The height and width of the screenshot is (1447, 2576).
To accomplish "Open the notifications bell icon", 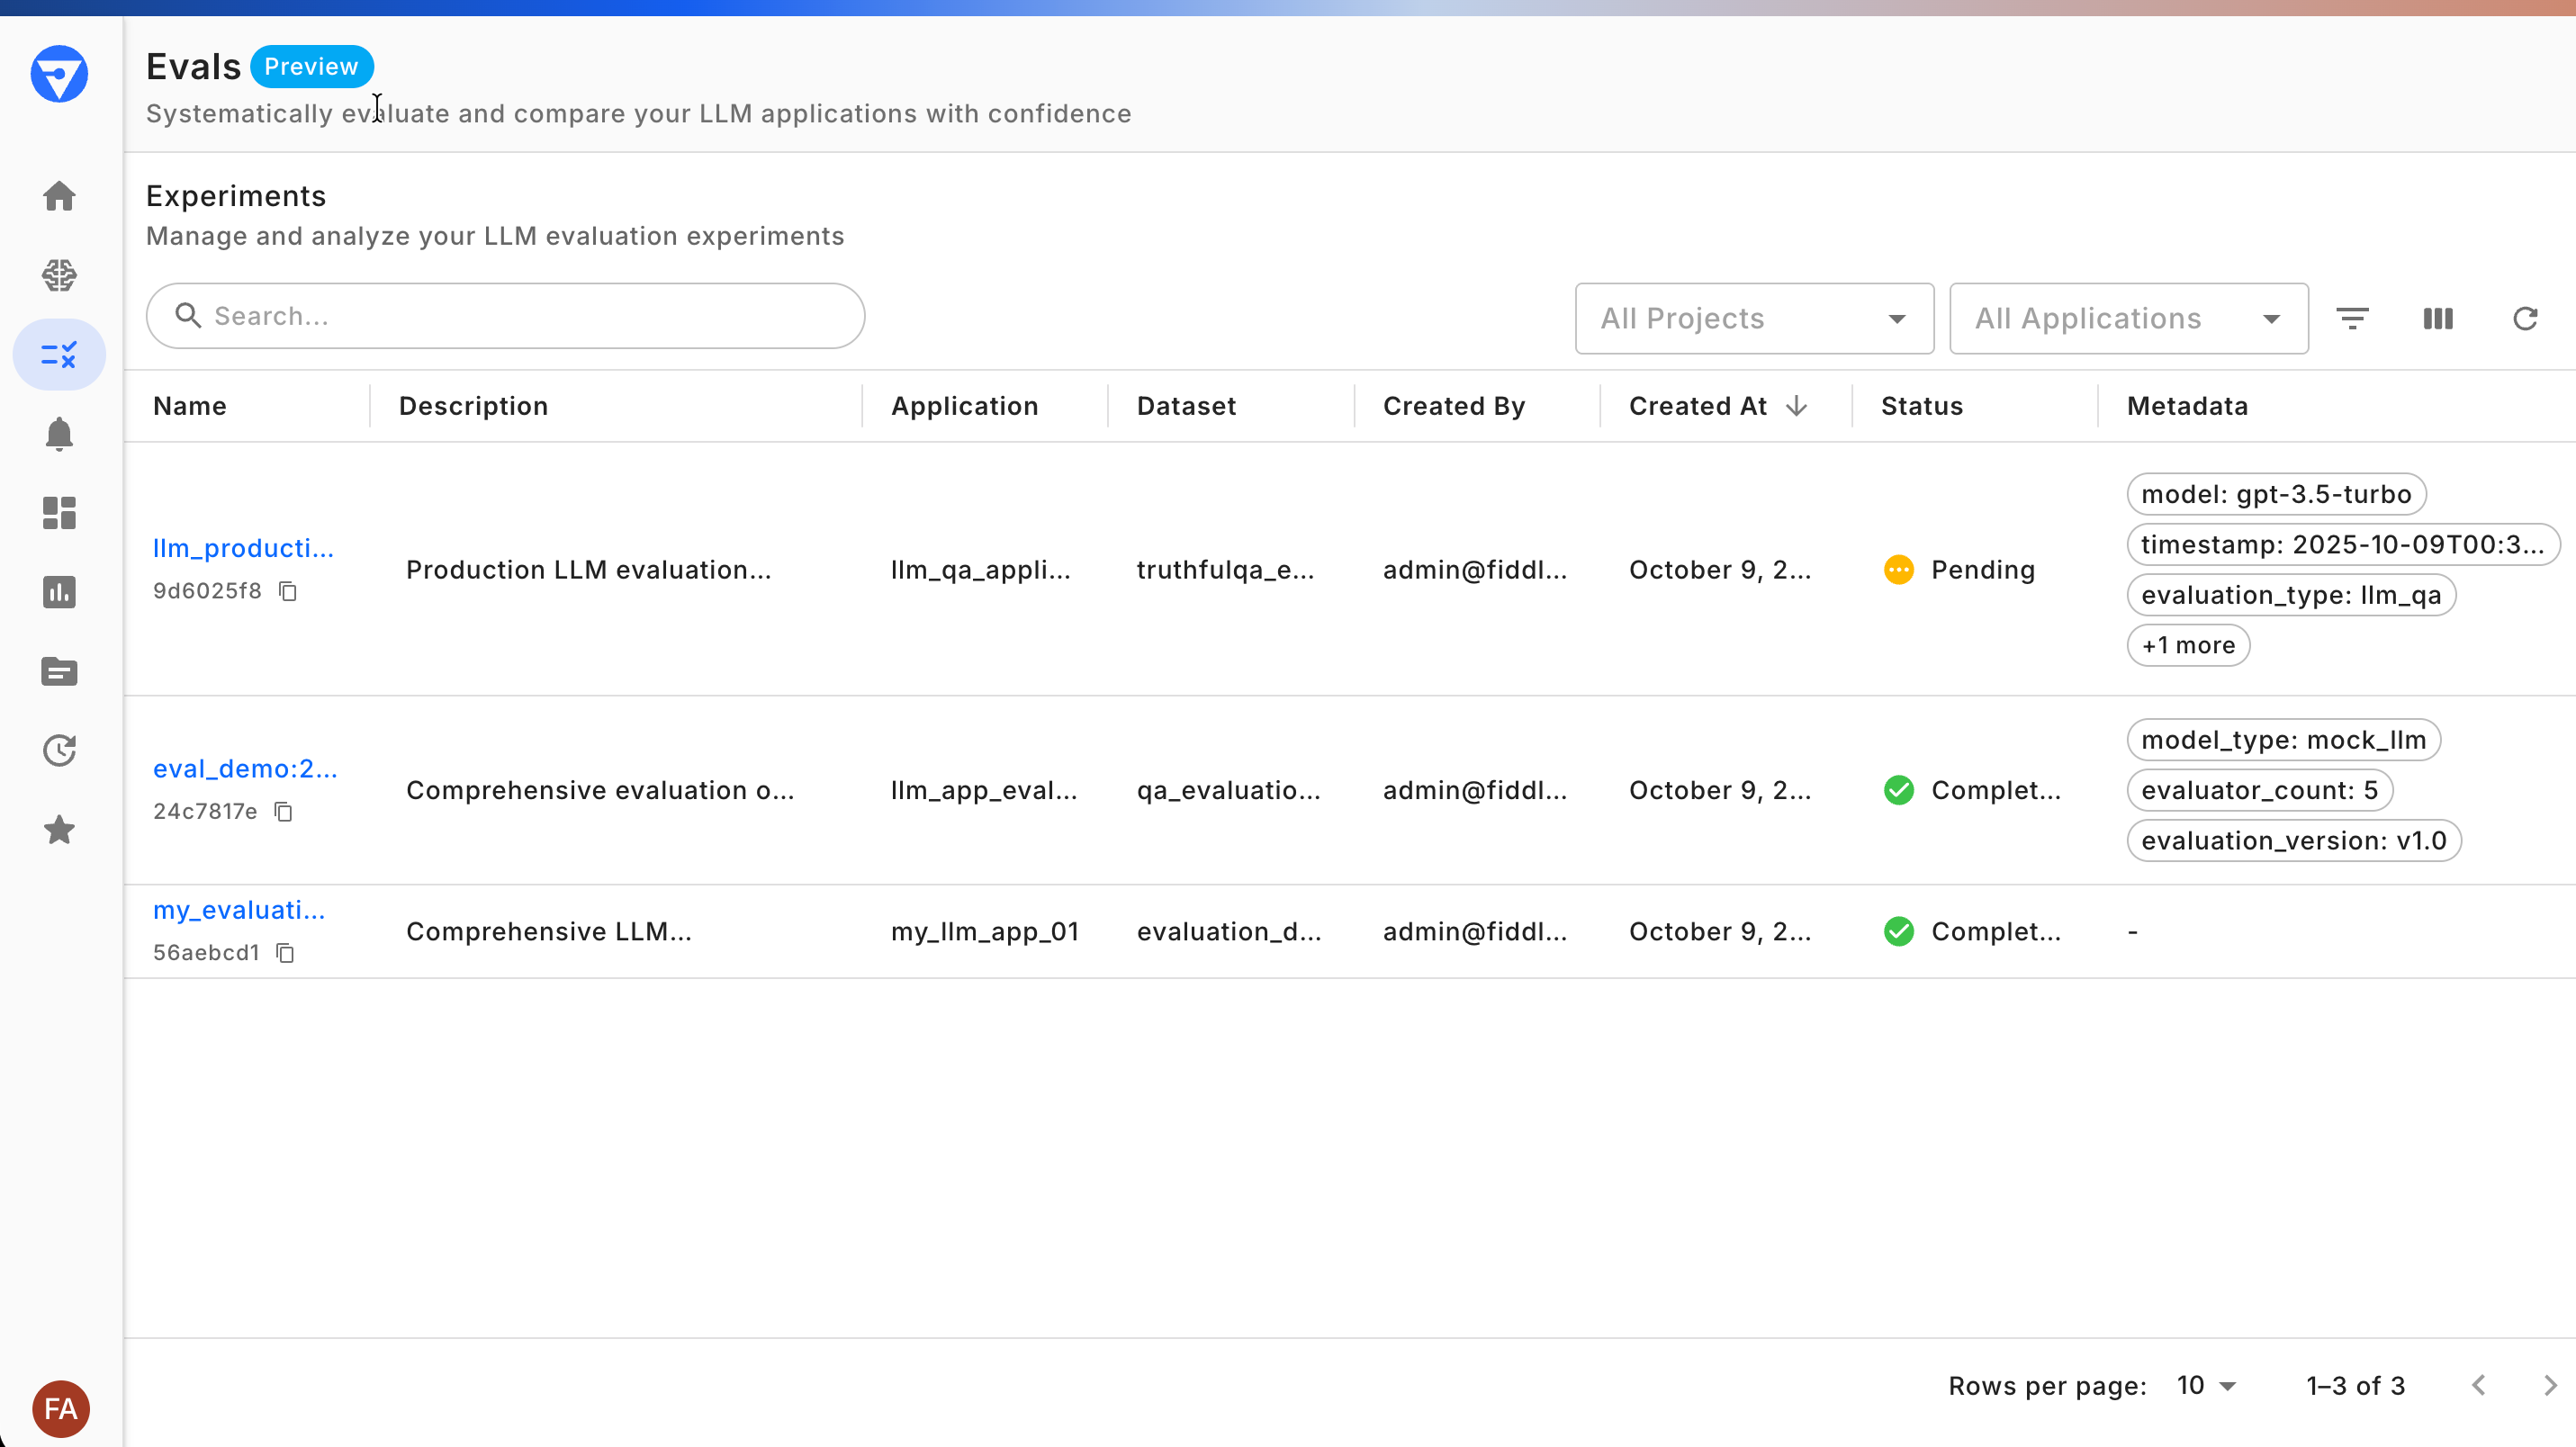I will [x=59, y=434].
